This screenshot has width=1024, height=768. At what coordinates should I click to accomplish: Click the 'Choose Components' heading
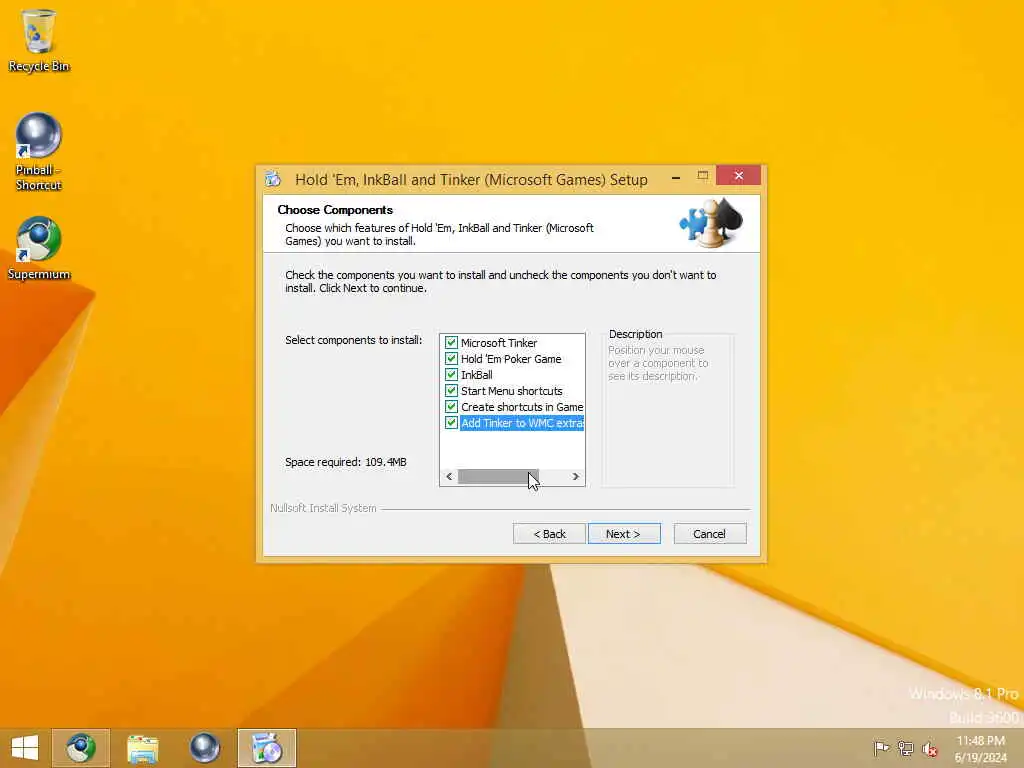click(x=335, y=210)
